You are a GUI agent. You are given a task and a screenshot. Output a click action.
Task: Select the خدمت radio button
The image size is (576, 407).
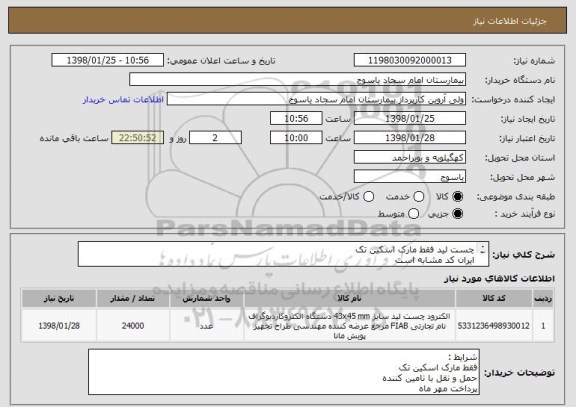pyautogui.click(x=419, y=197)
